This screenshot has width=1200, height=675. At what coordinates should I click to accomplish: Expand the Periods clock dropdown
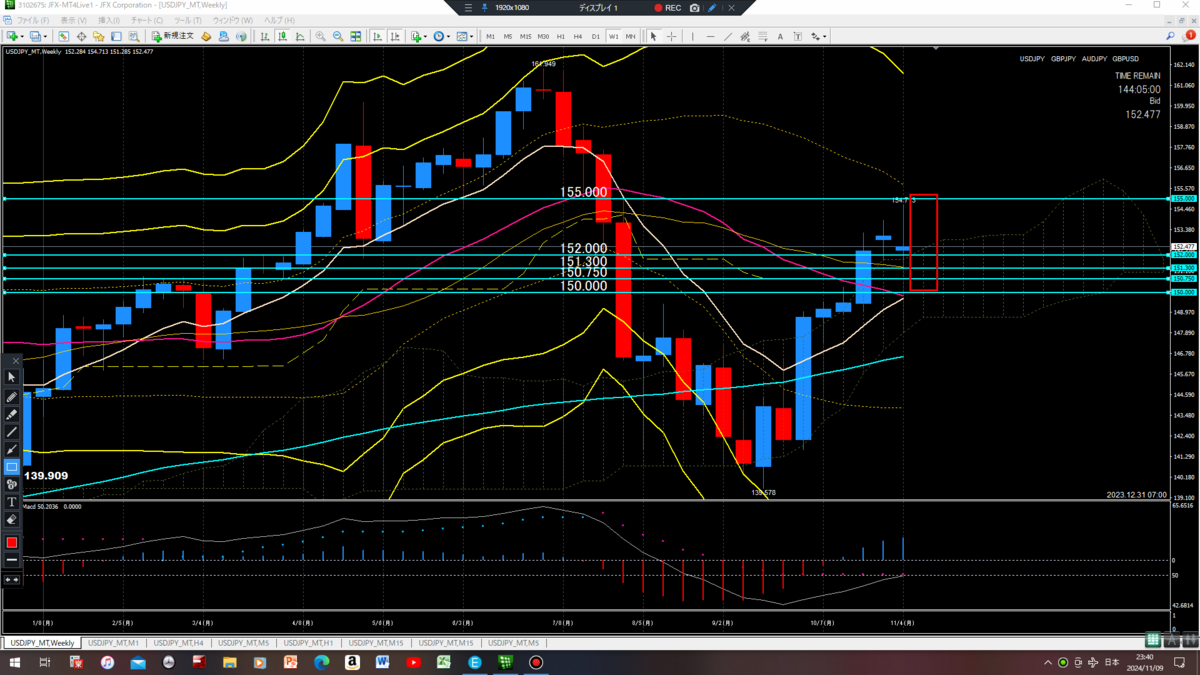pos(448,36)
